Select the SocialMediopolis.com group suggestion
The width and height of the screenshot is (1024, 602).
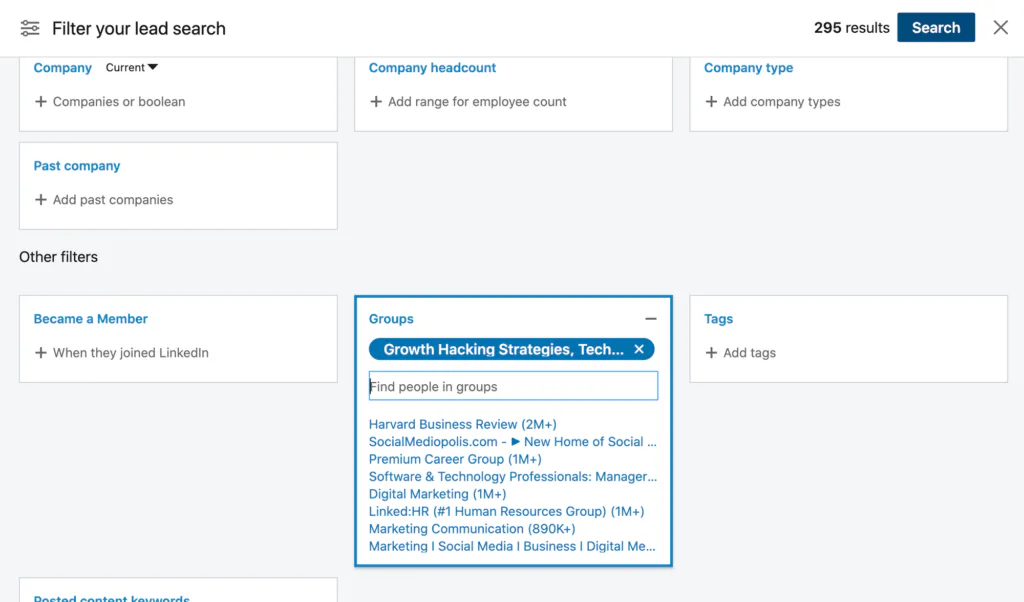[512, 441]
